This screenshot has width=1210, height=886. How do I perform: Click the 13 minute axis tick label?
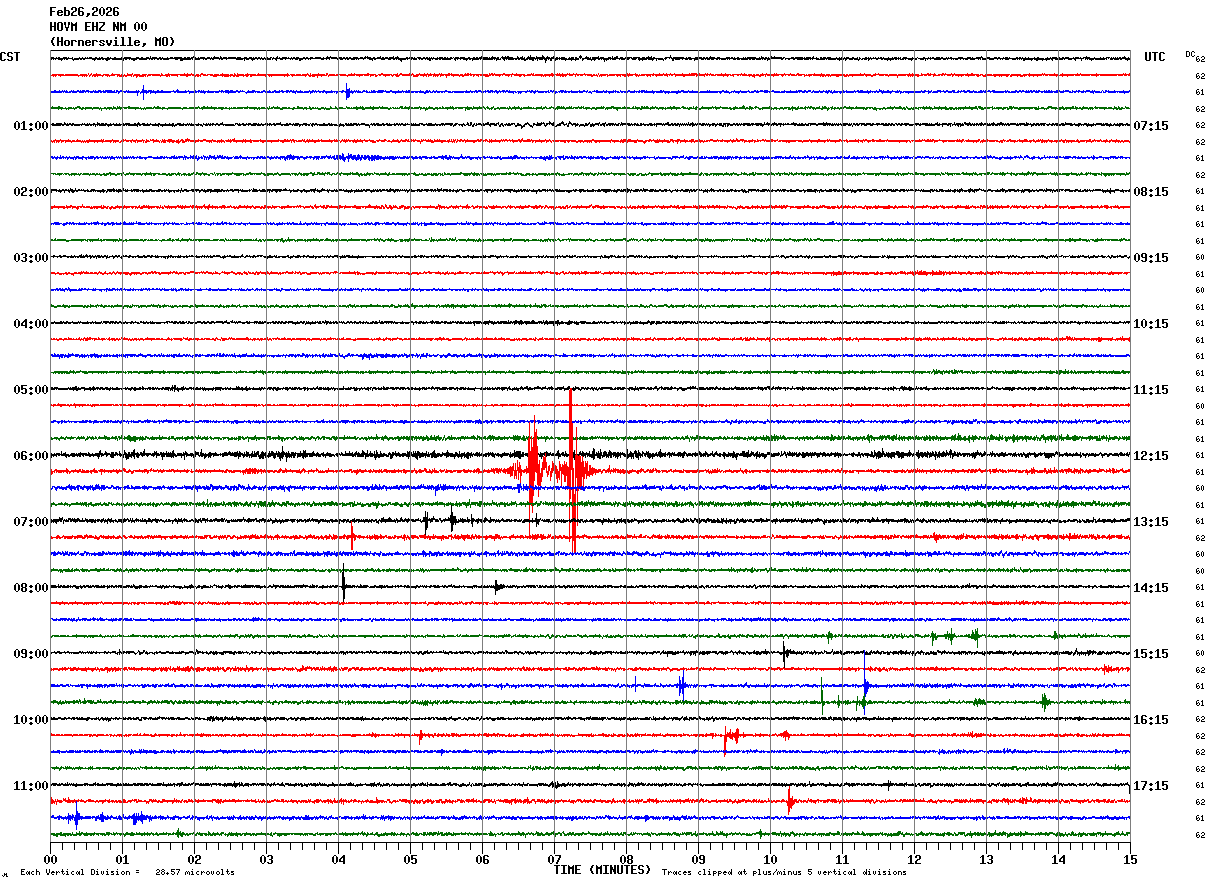[x=986, y=859]
